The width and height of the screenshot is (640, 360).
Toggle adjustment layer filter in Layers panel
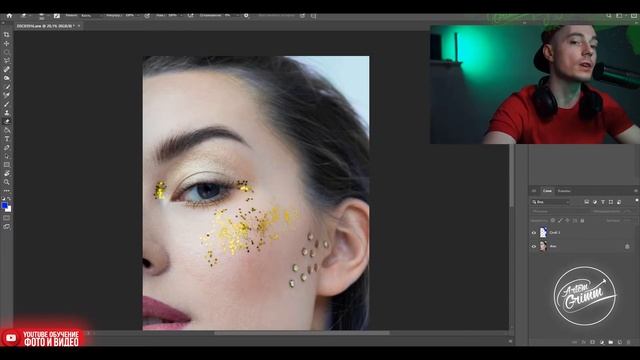click(x=595, y=202)
